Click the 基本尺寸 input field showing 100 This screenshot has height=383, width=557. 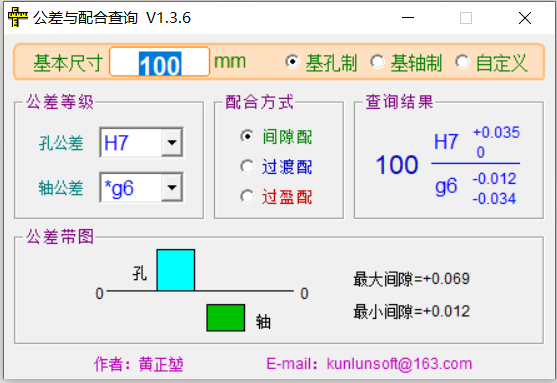click(x=159, y=62)
